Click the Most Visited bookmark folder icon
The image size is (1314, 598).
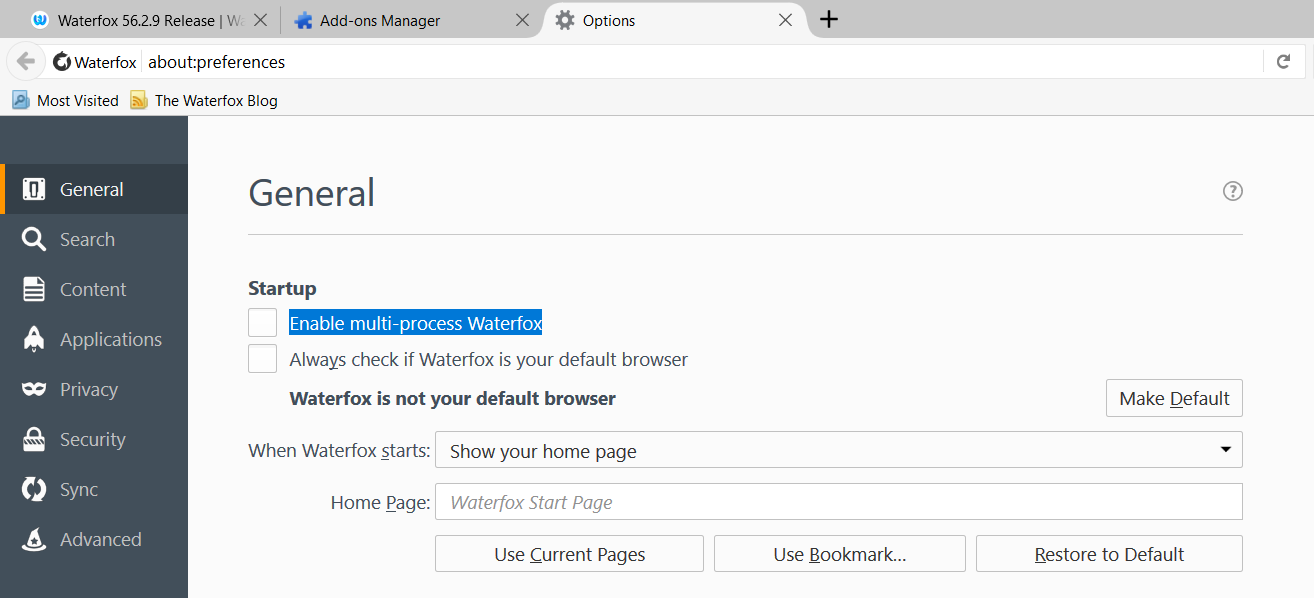(21, 100)
